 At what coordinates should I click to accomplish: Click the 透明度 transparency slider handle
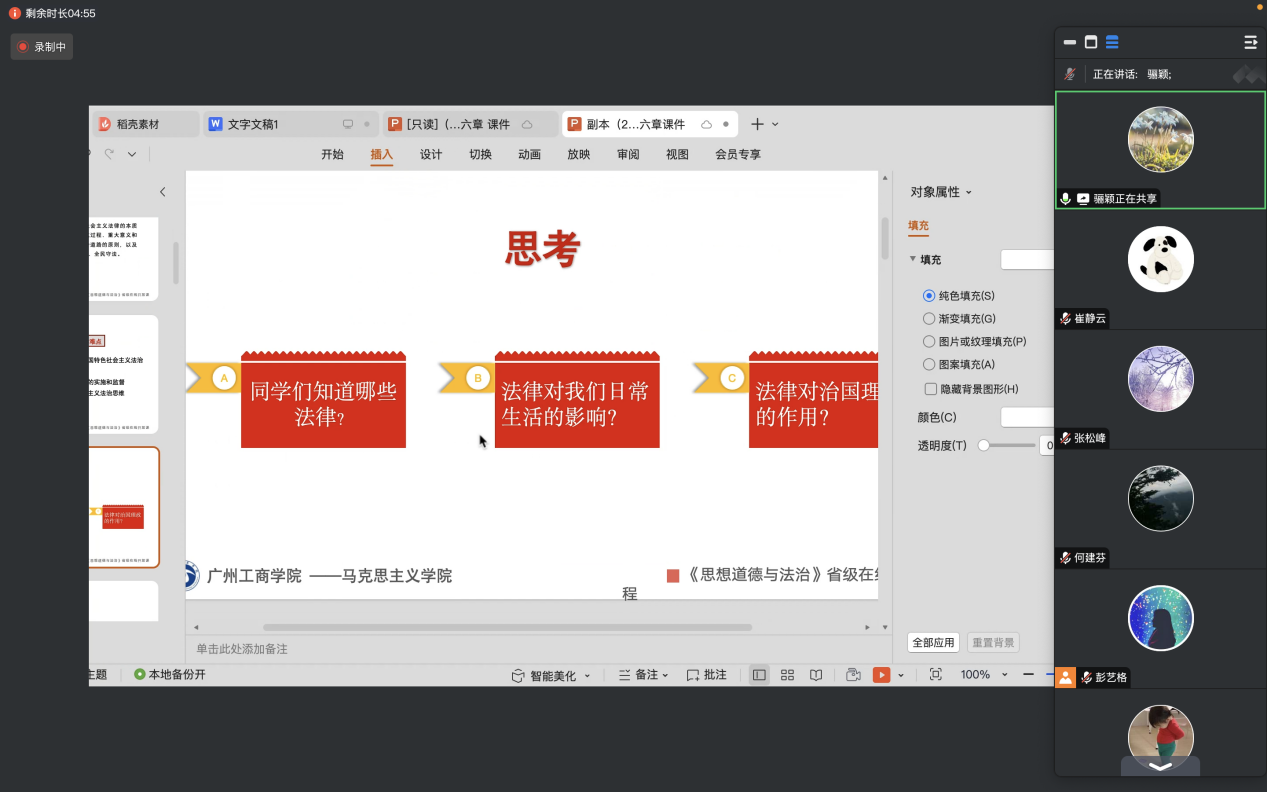pos(984,445)
